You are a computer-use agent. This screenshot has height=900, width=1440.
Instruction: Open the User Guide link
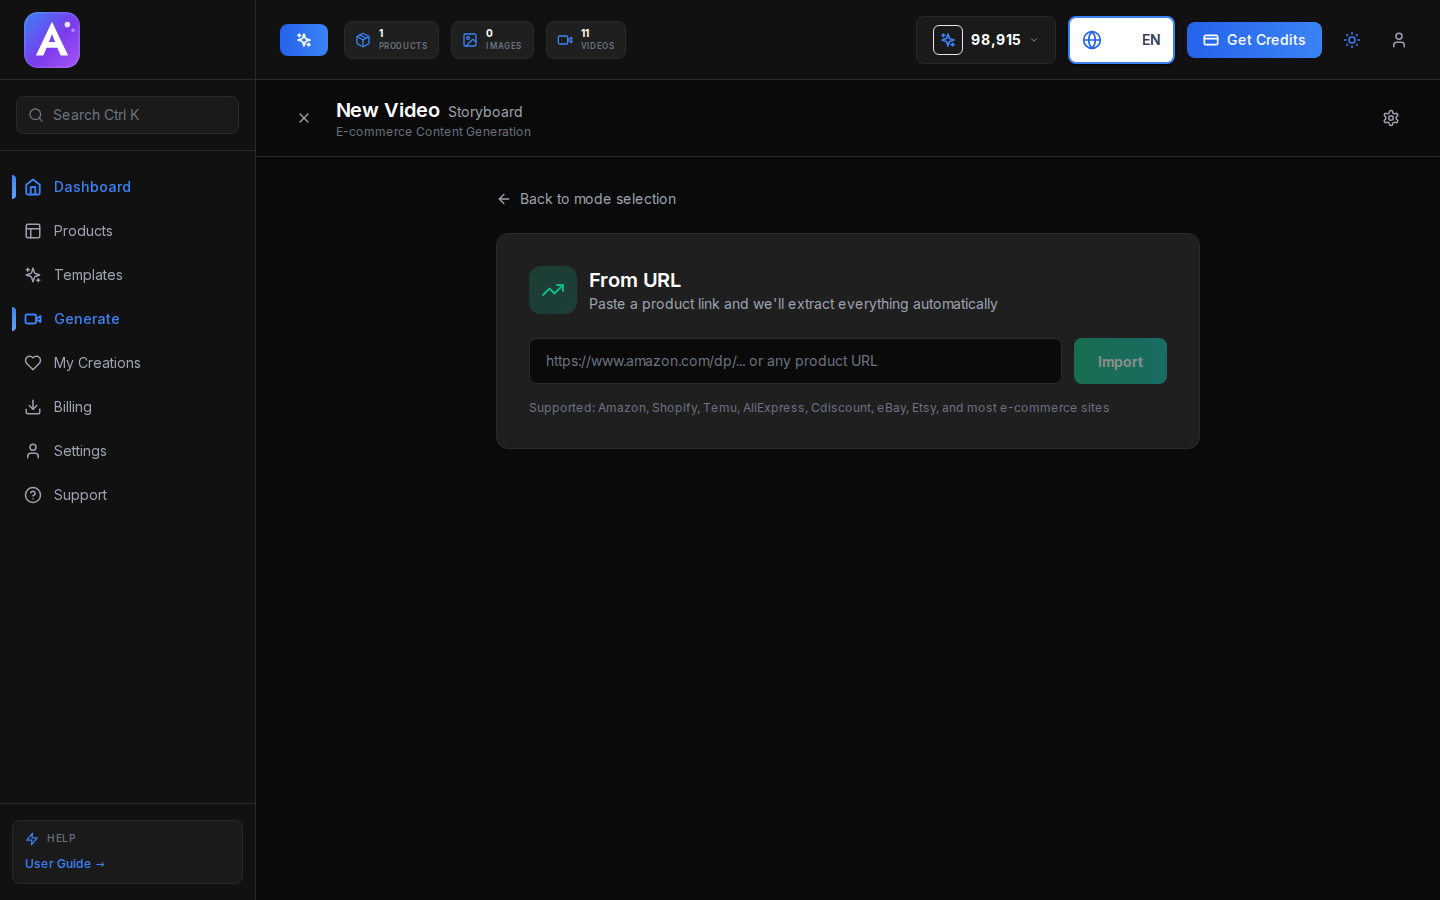tap(64, 863)
